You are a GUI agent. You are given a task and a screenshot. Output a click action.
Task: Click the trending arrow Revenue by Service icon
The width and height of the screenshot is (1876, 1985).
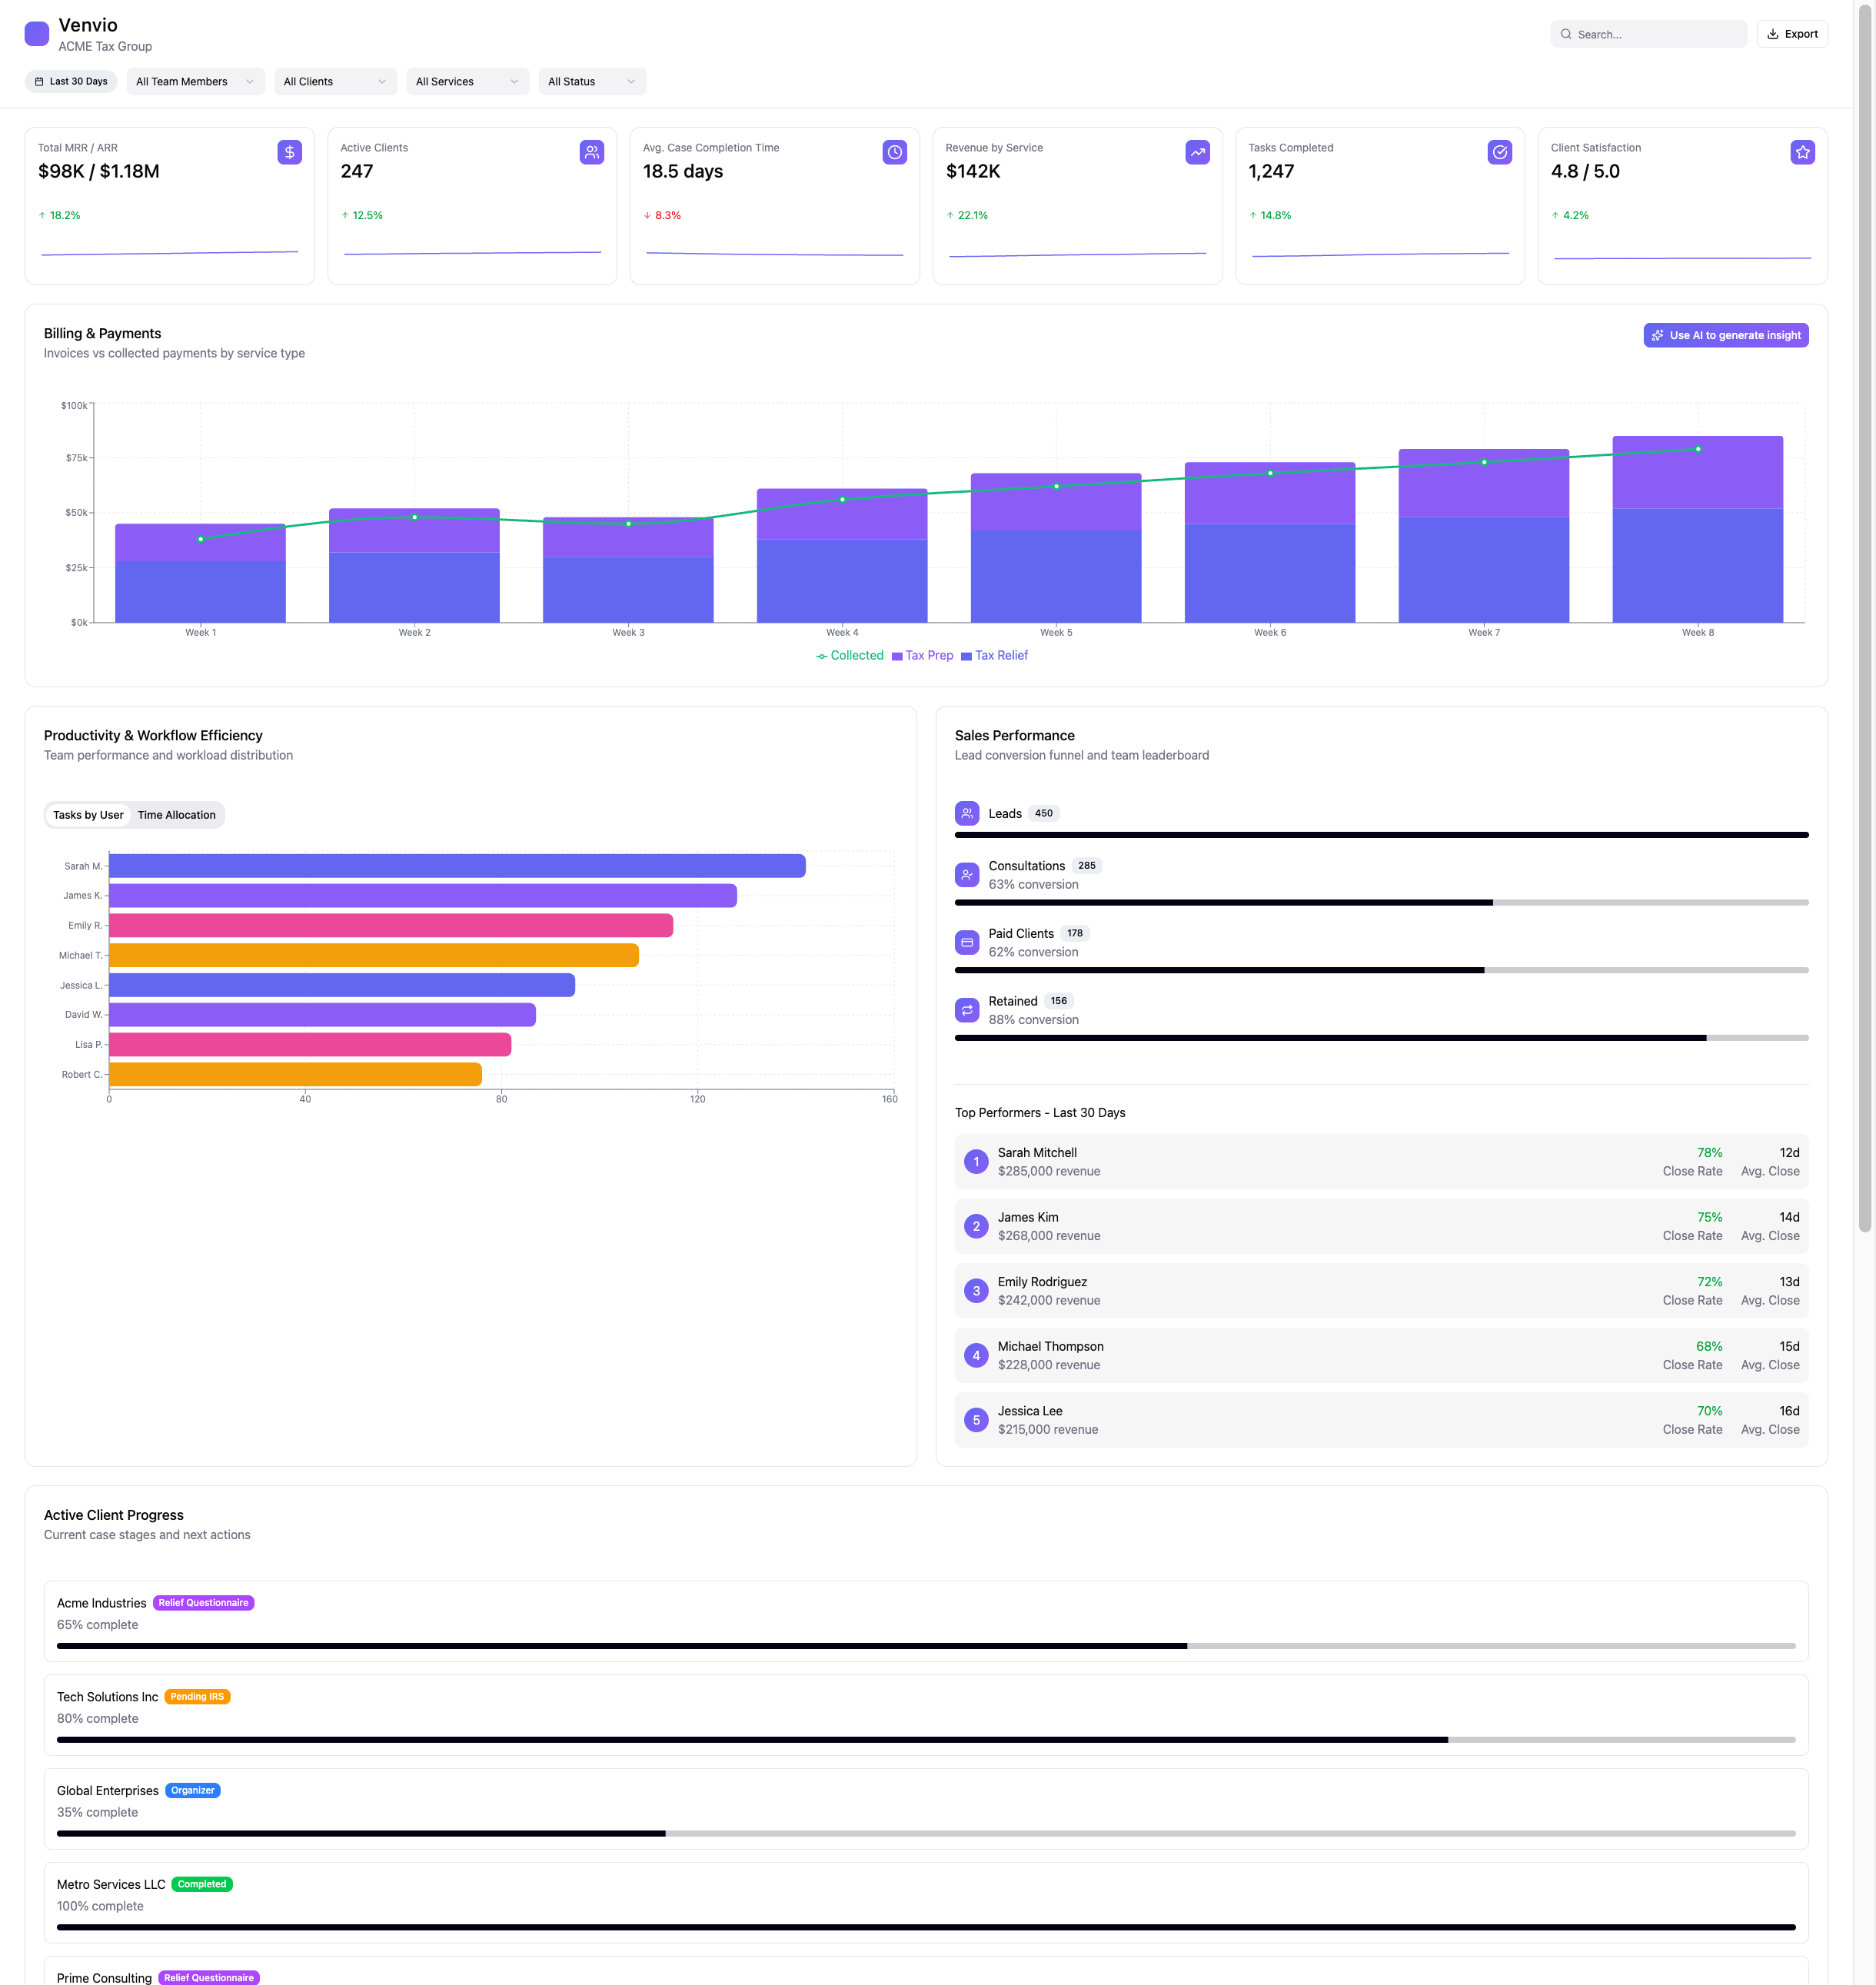click(x=1197, y=152)
